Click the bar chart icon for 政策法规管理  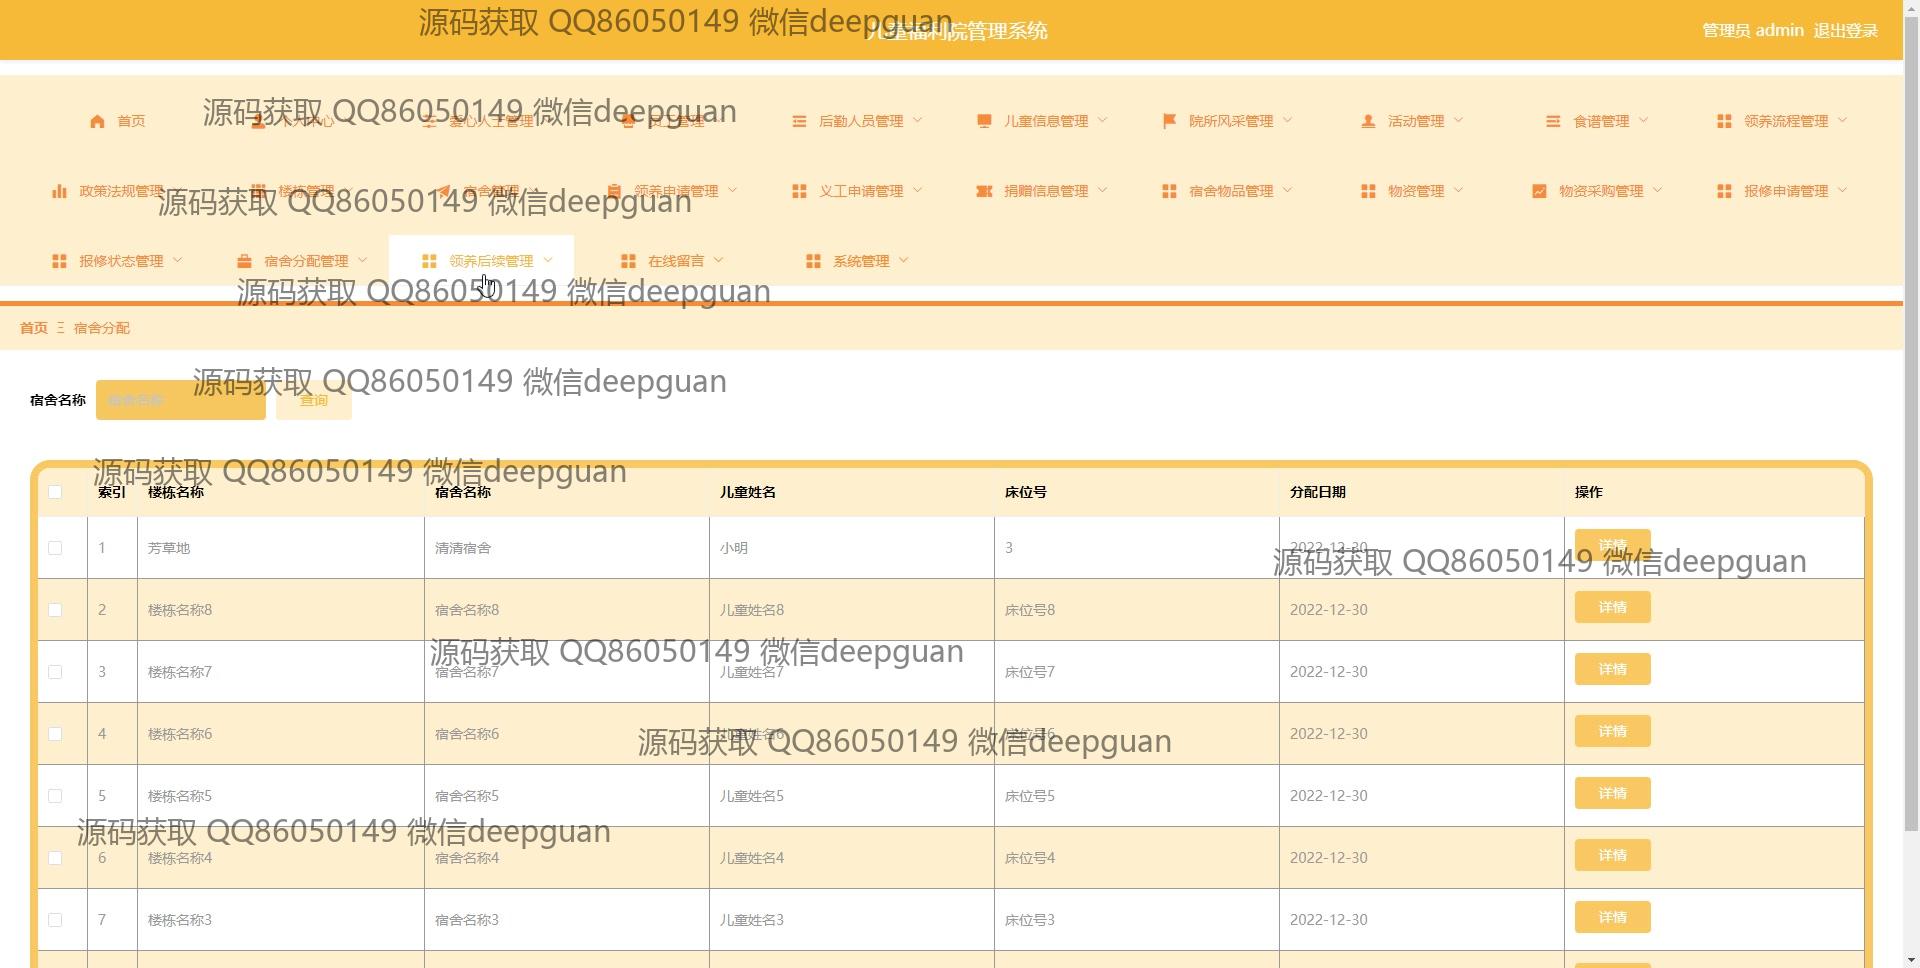coord(59,191)
